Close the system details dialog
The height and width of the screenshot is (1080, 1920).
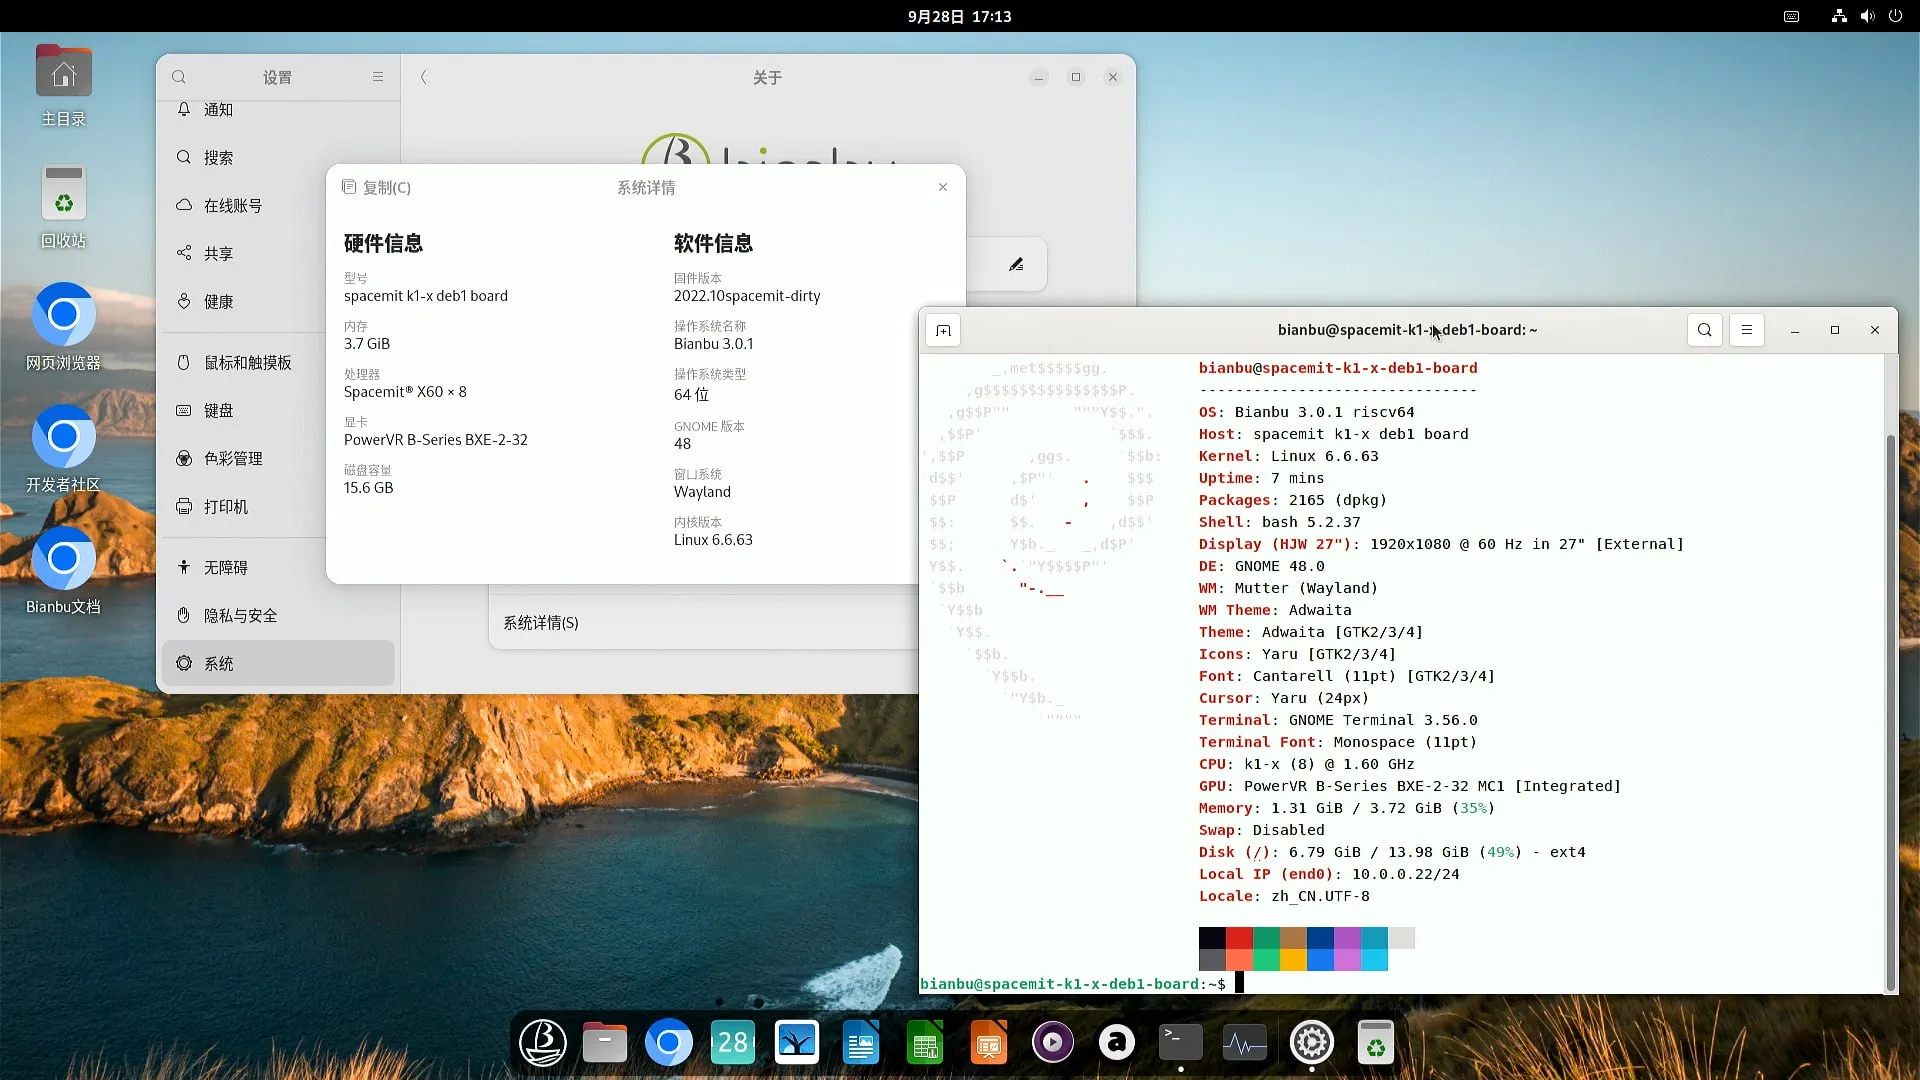pos(942,188)
